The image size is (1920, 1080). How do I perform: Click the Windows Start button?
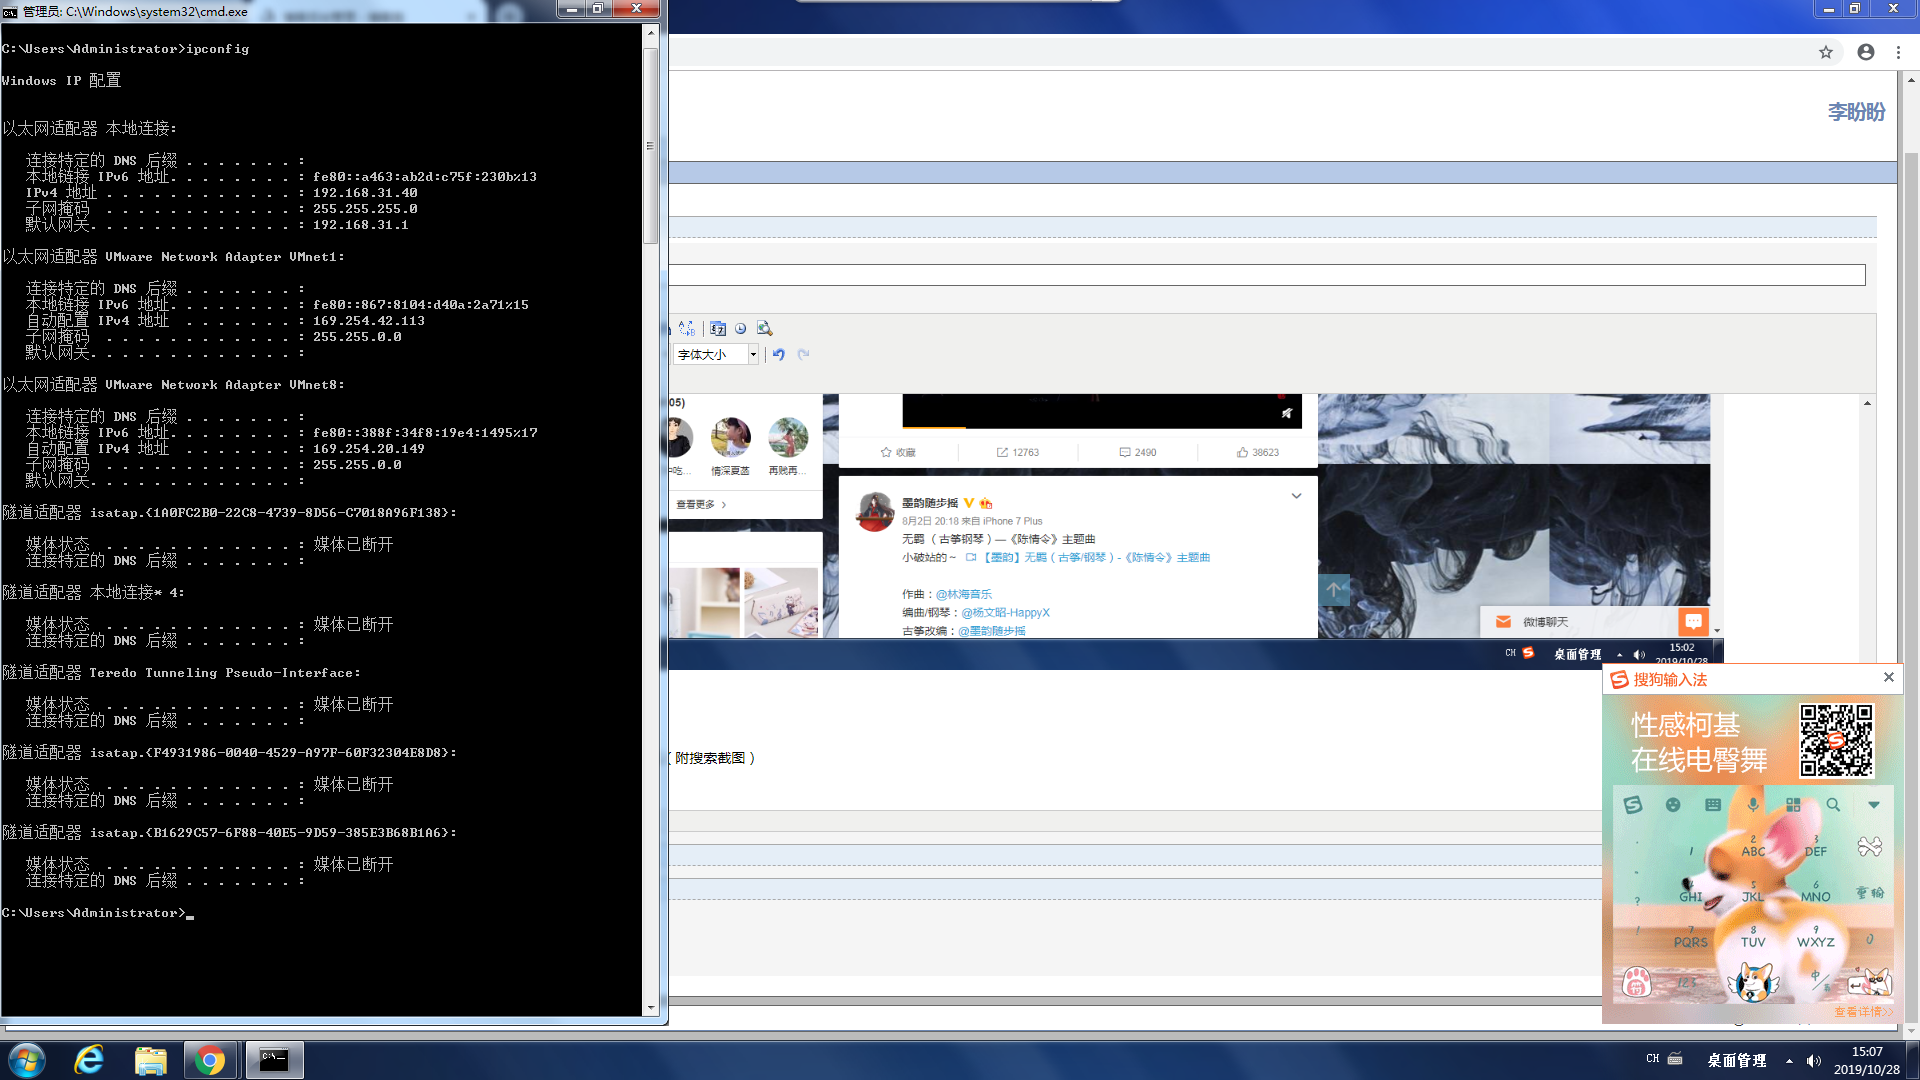click(27, 1060)
